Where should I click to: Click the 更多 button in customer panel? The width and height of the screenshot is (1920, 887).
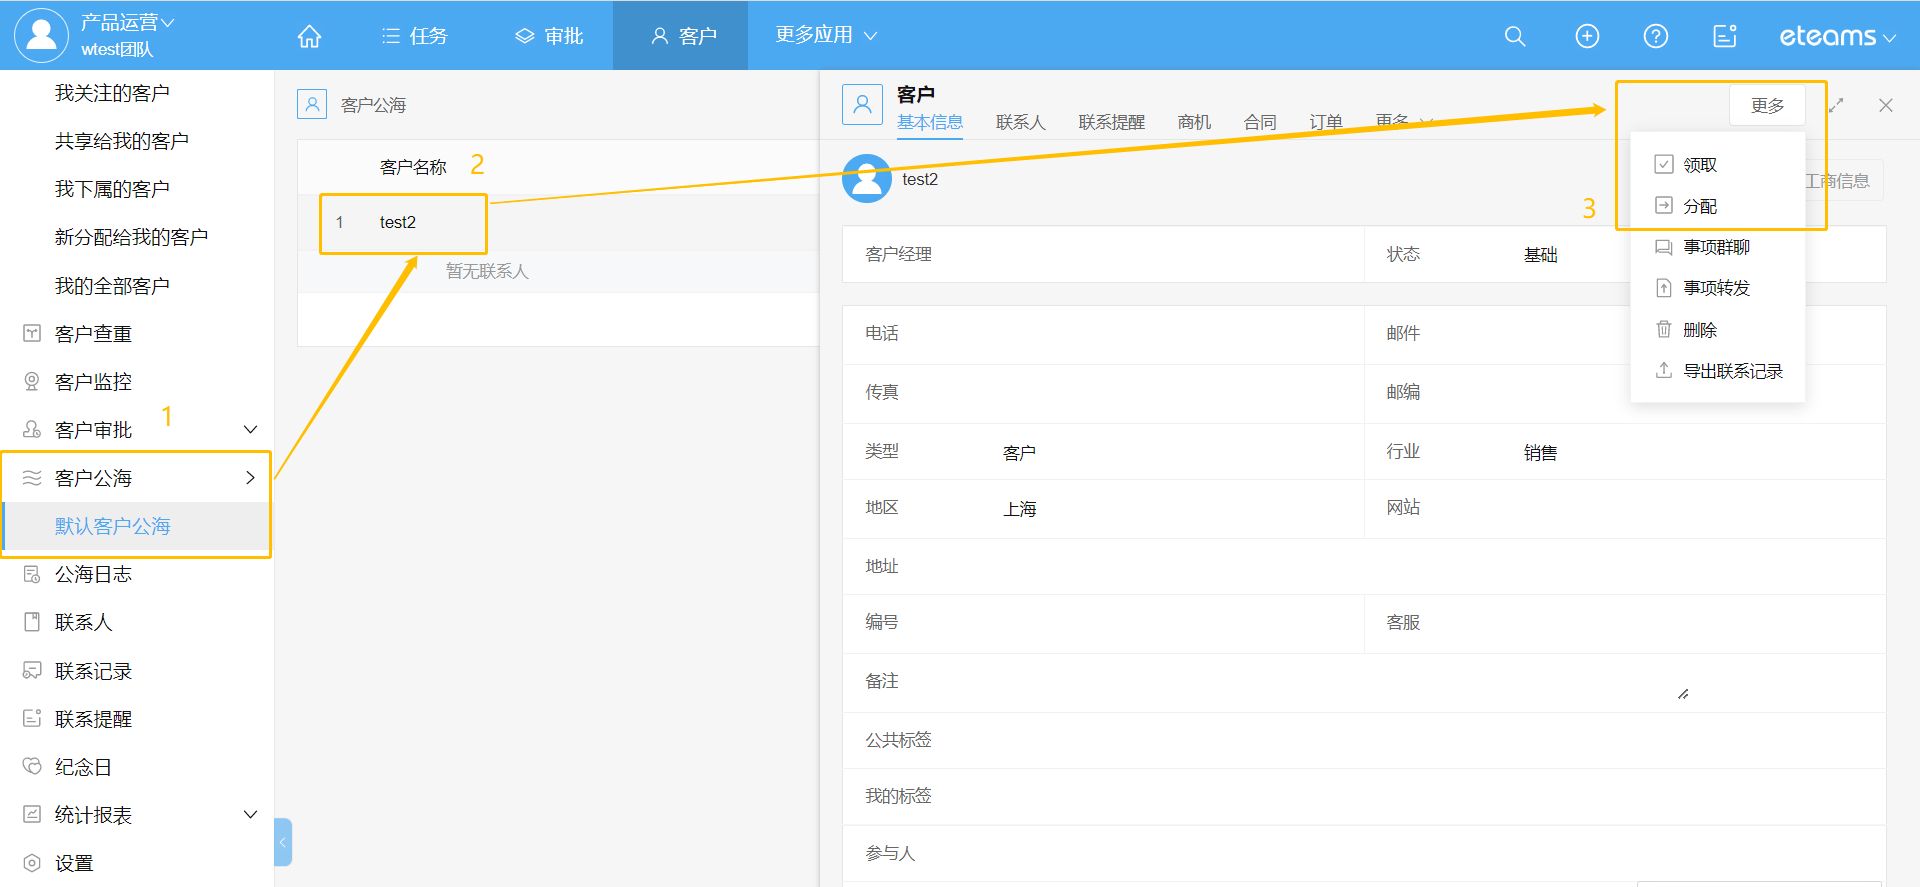1767,105
